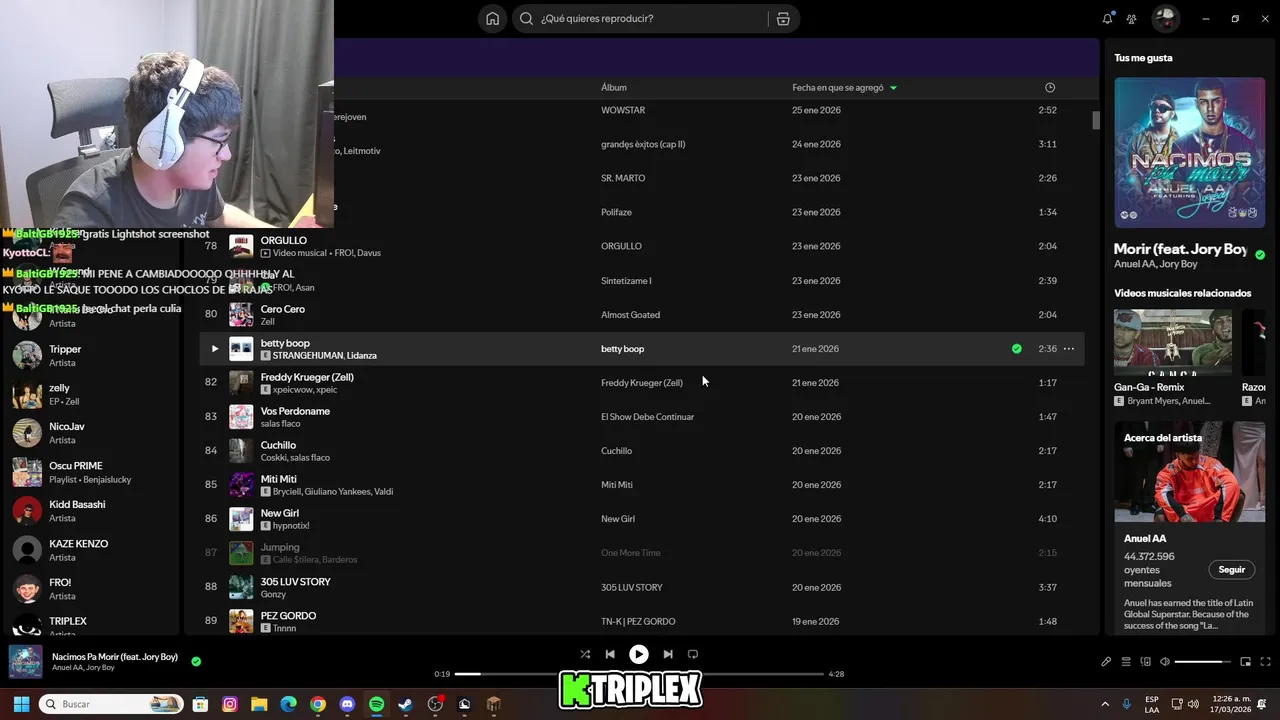Adjust the volume slider
Screen dimensions: 1280x720
[1203, 661]
